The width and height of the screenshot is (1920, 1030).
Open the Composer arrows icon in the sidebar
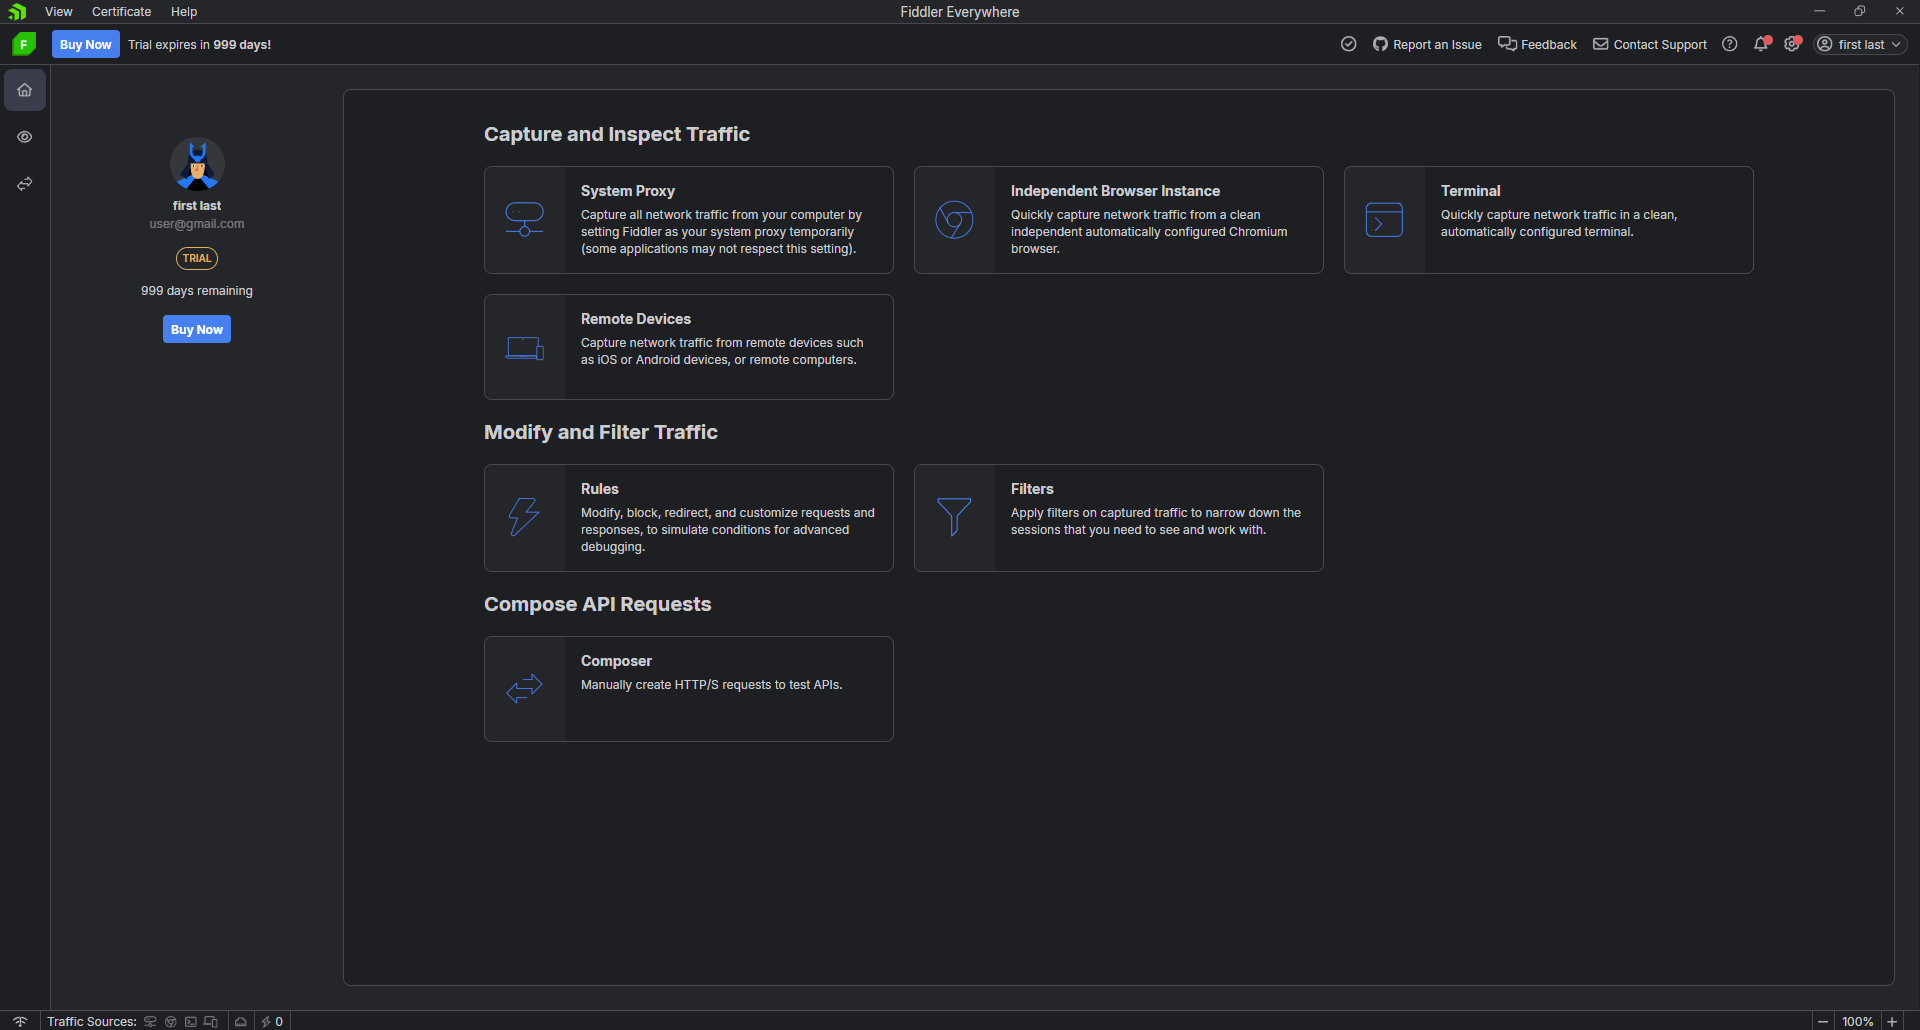(25, 184)
